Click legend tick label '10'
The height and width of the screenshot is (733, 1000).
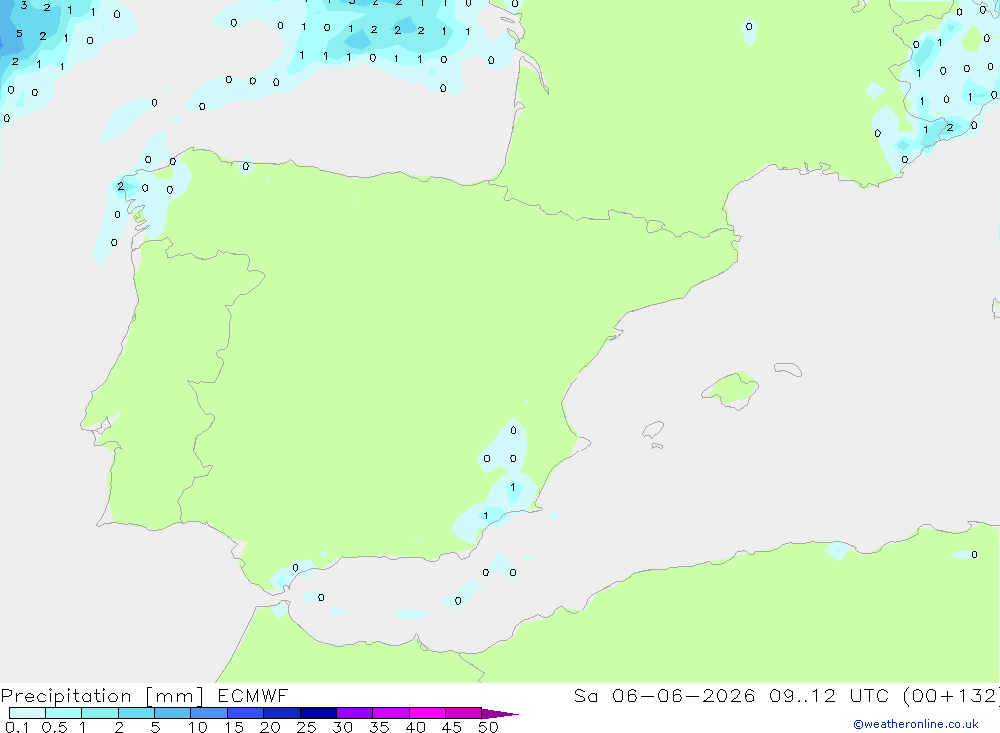[x=198, y=727]
